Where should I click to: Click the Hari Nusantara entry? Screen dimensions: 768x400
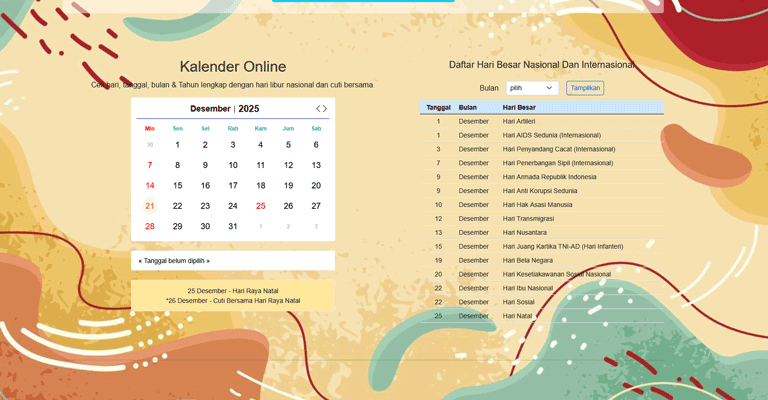(x=523, y=232)
